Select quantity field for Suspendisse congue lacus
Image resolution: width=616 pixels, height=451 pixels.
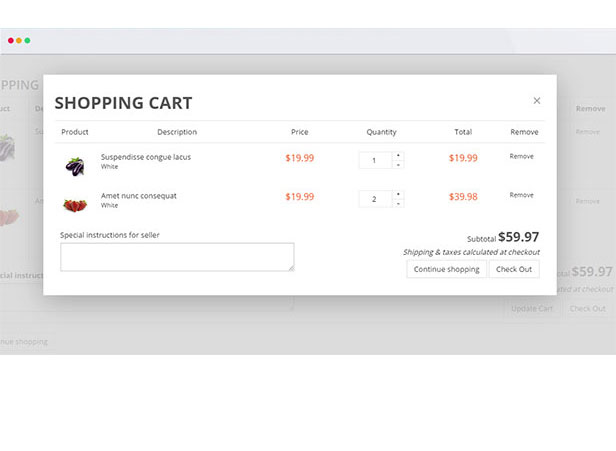(x=375, y=160)
